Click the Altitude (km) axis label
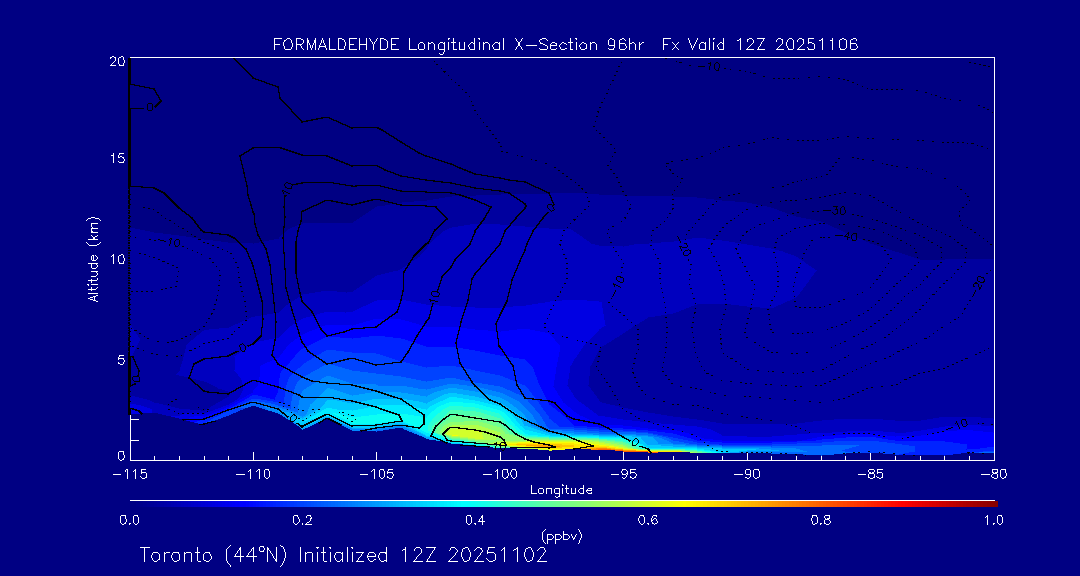 pyautogui.click(x=93, y=259)
